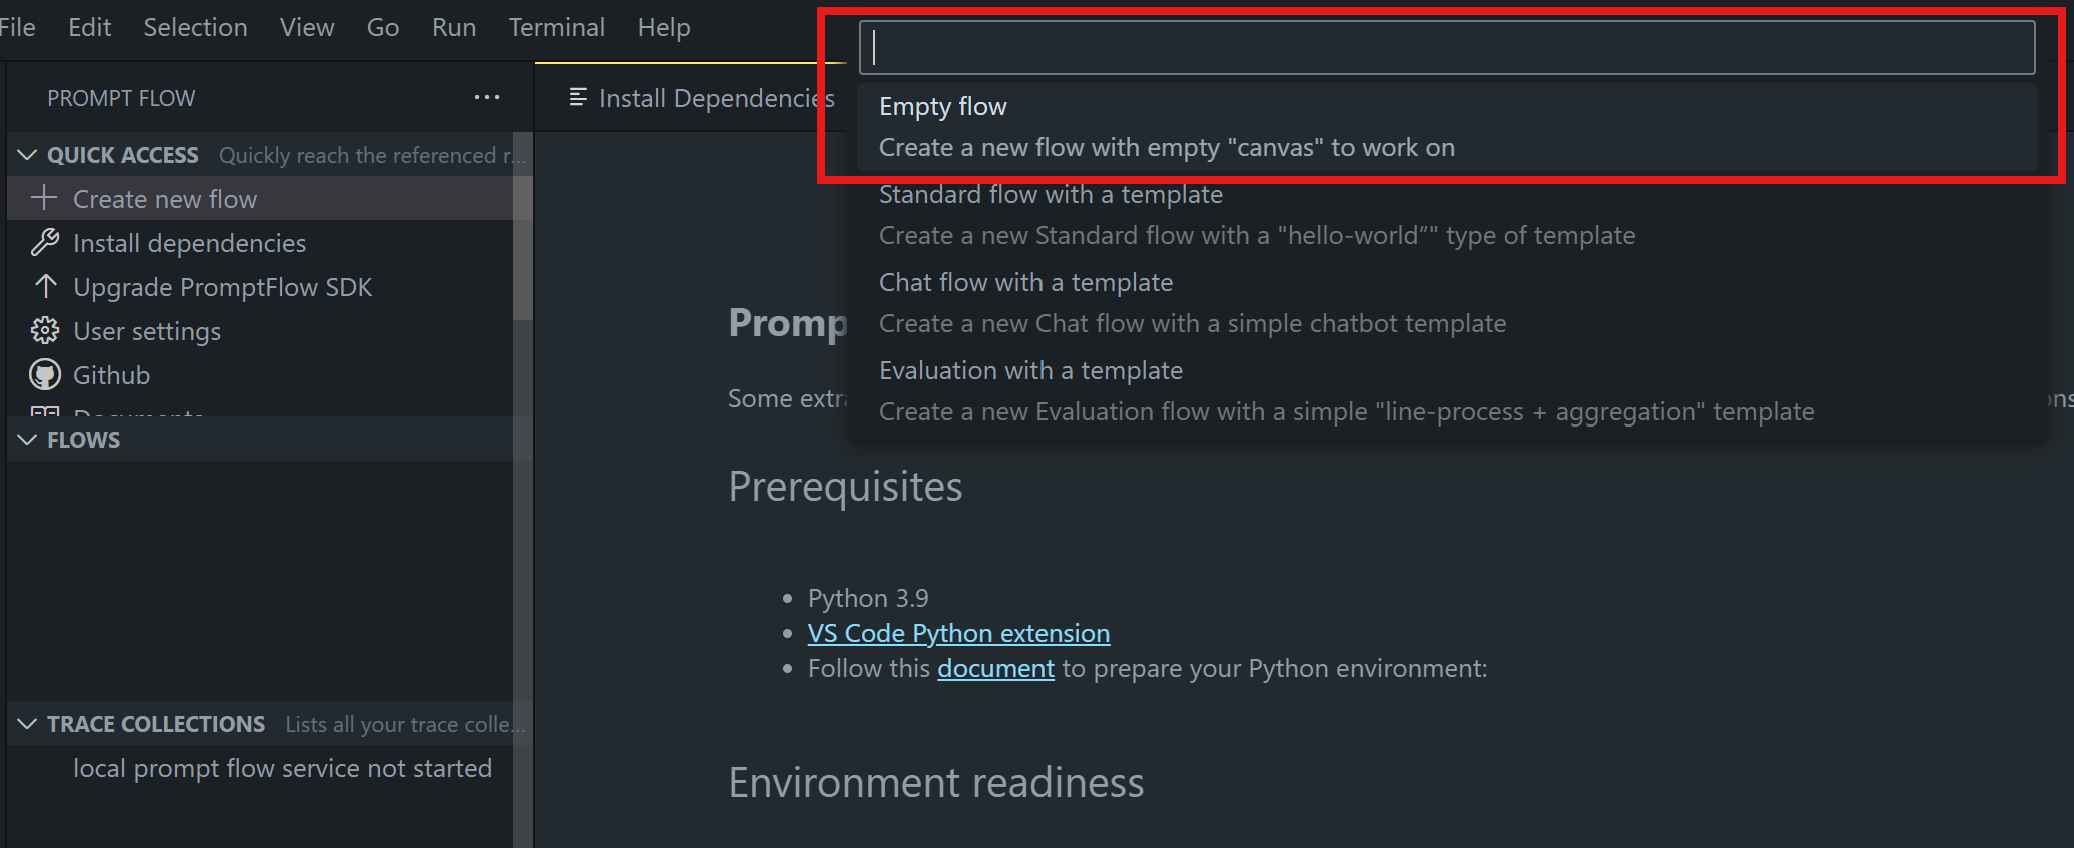Click the Prerequisites heading
The height and width of the screenshot is (848, 2074).
click(845, 487)
